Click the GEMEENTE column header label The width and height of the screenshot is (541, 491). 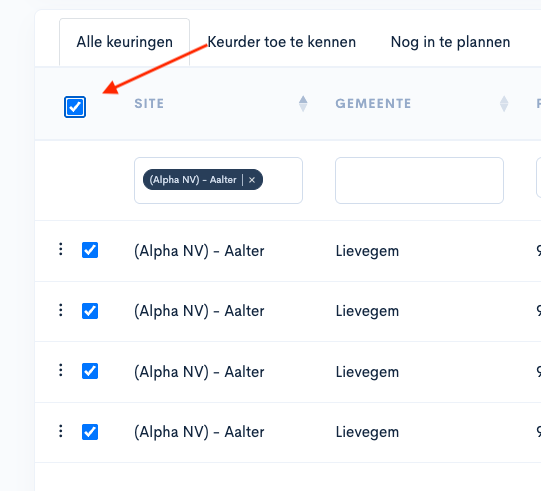point(373,104)
